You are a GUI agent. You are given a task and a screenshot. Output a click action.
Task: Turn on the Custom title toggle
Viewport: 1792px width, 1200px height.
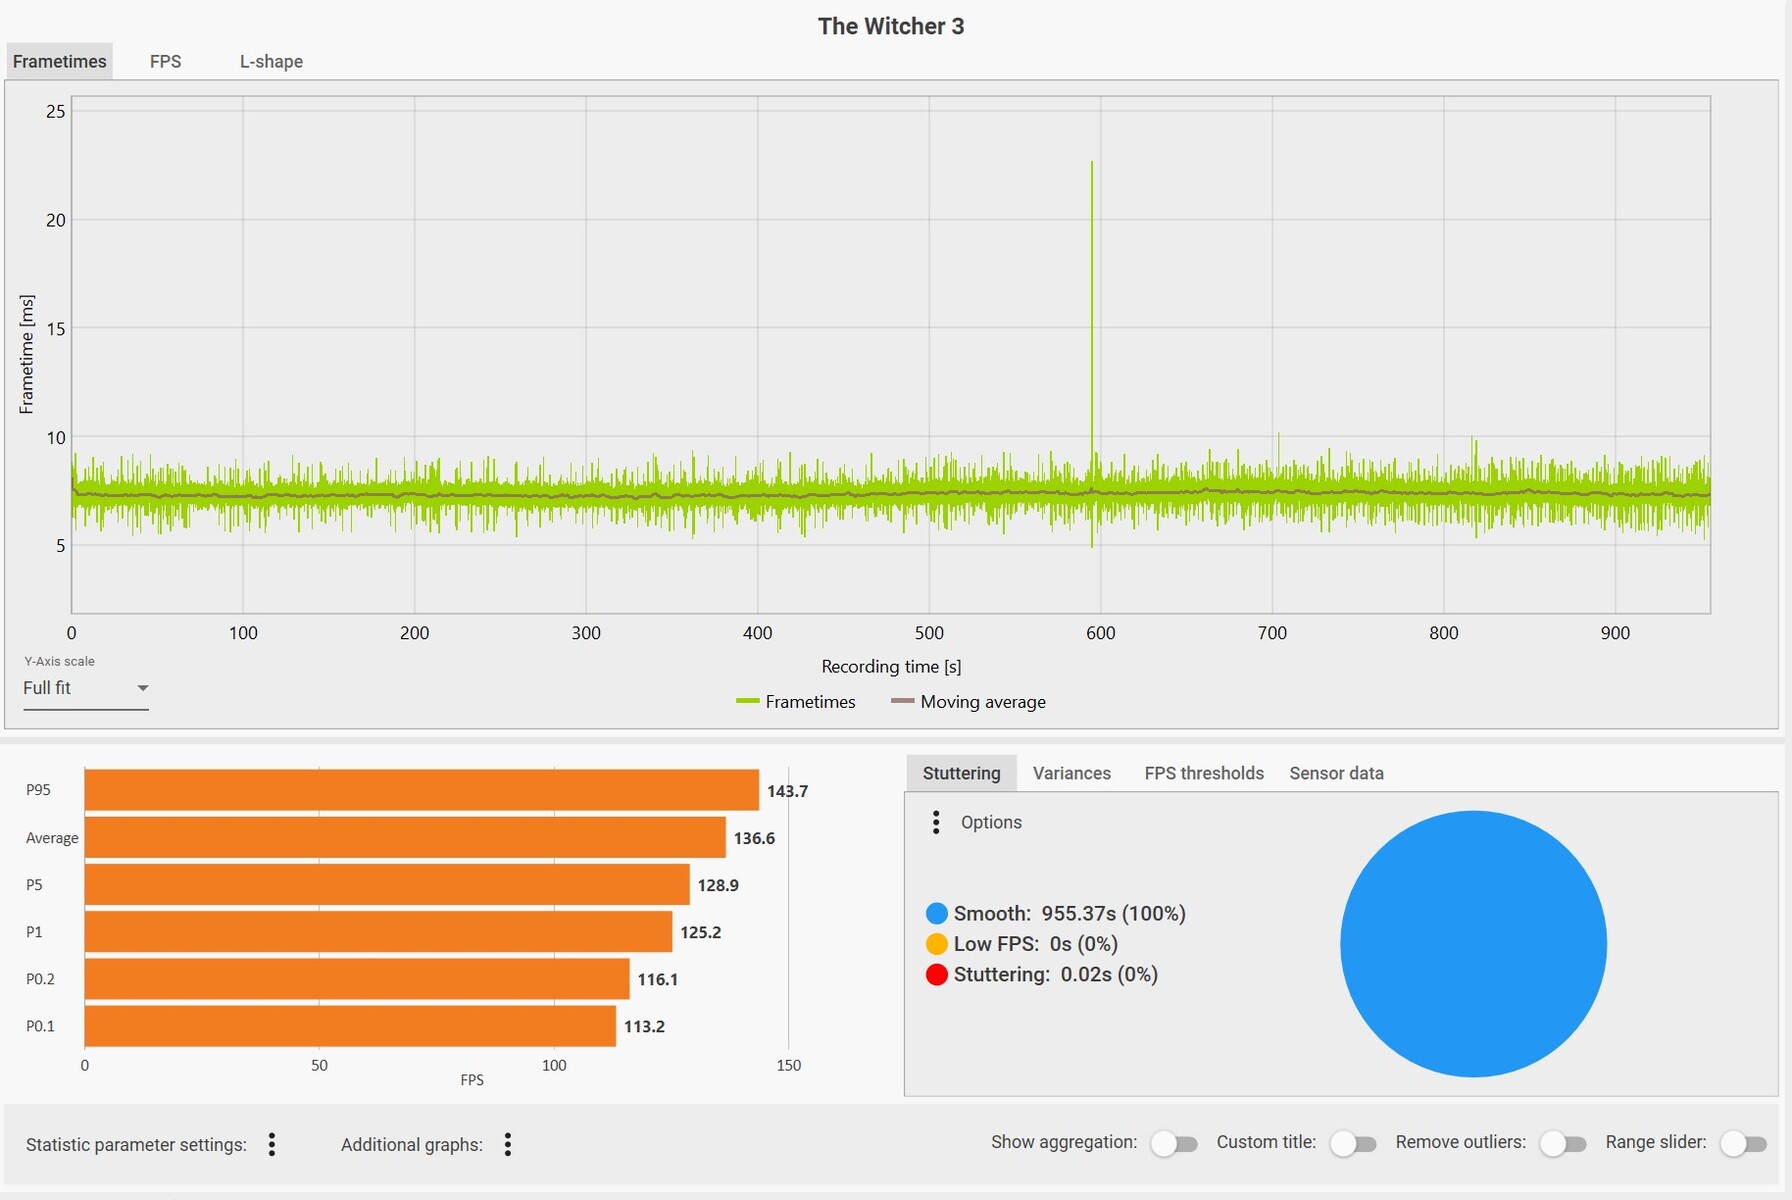[x=1352, y=1143]
